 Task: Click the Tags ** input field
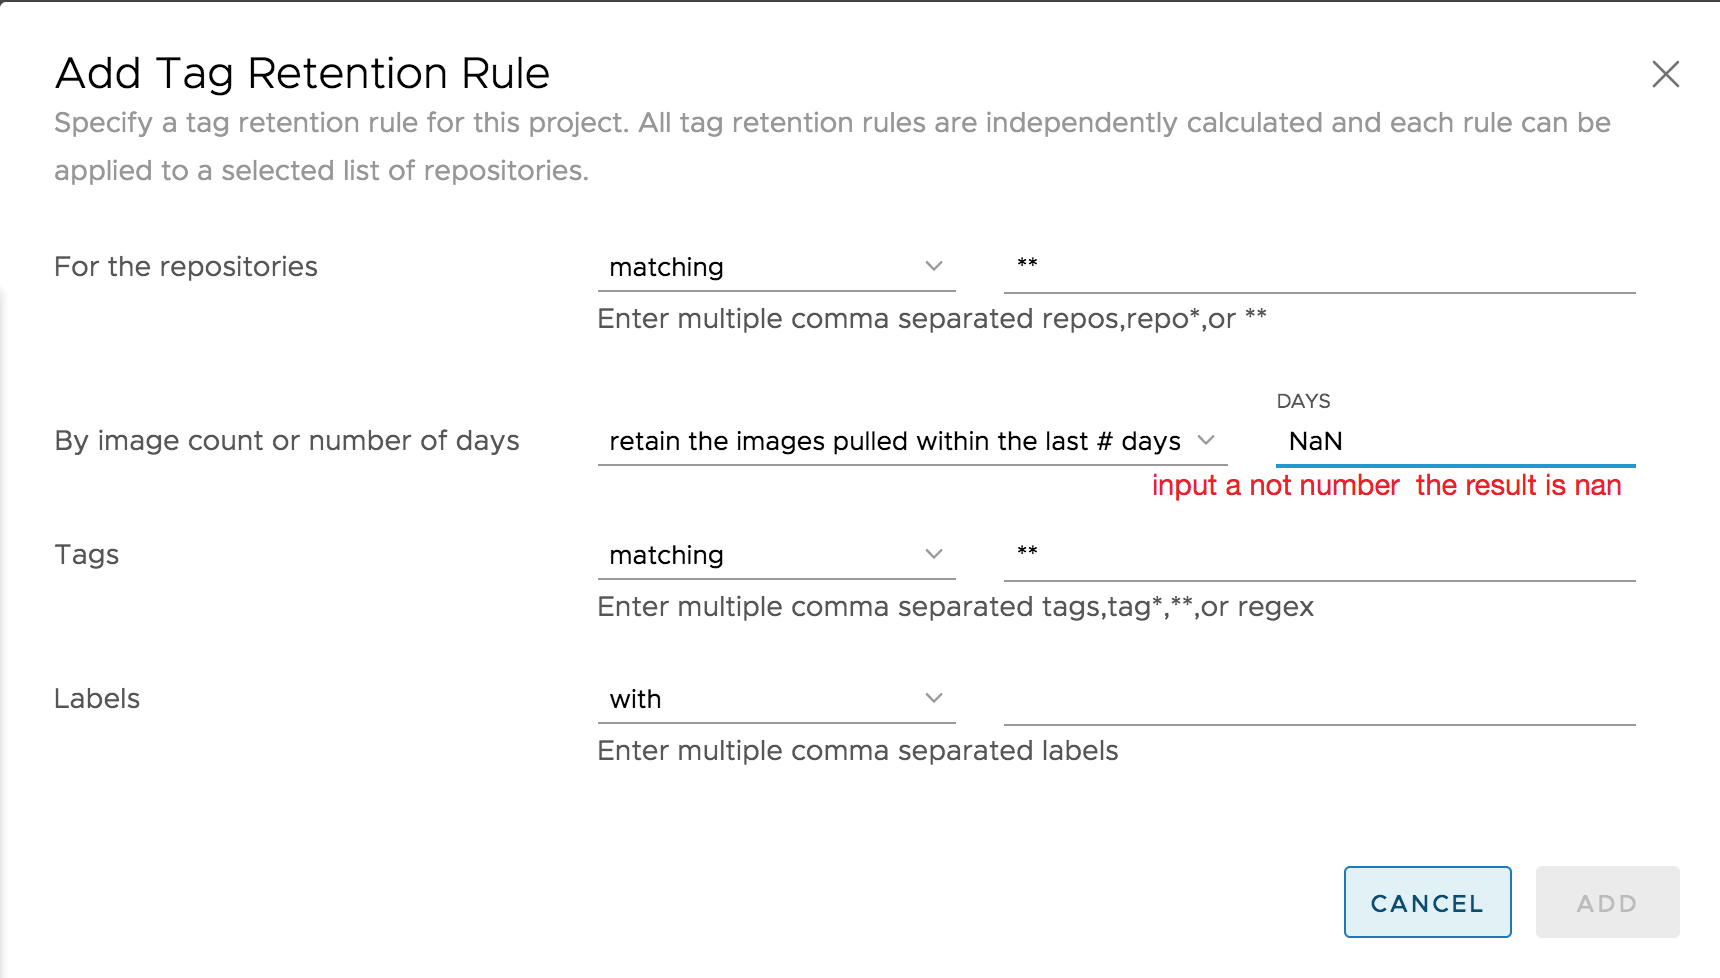click(1318, 555)
